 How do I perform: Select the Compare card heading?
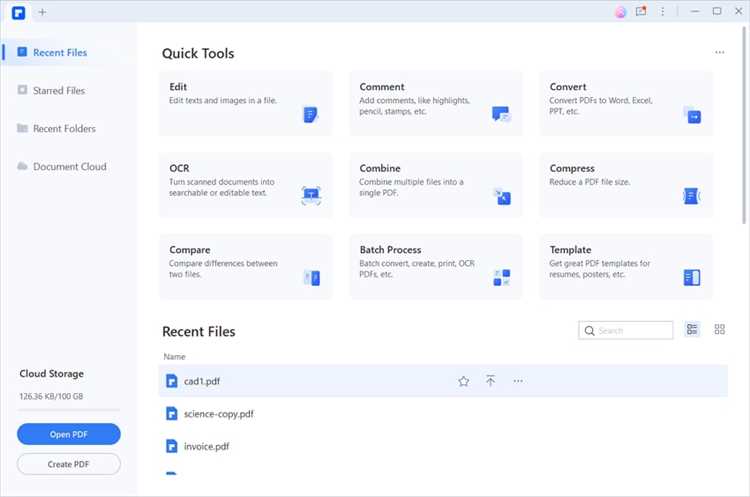190,250
